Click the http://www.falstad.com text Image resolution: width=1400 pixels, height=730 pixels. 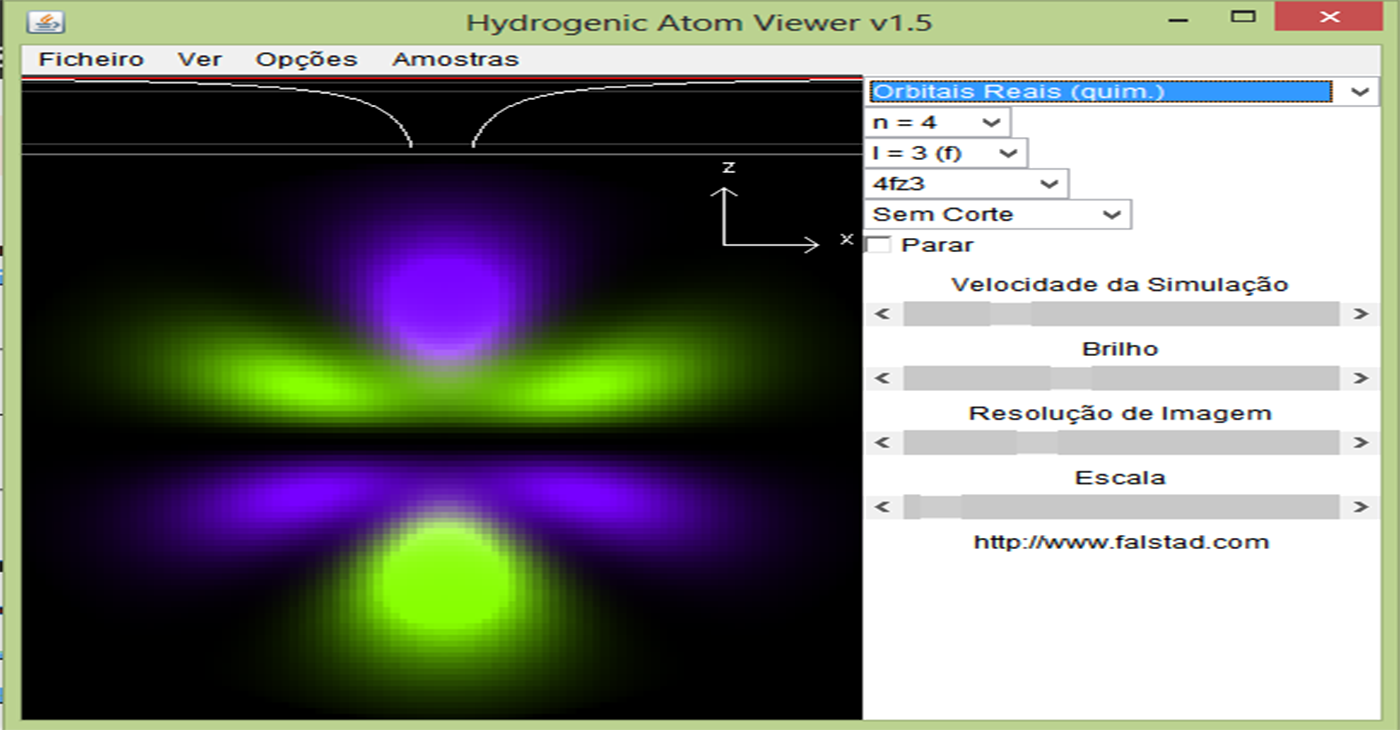(1121, 542)
